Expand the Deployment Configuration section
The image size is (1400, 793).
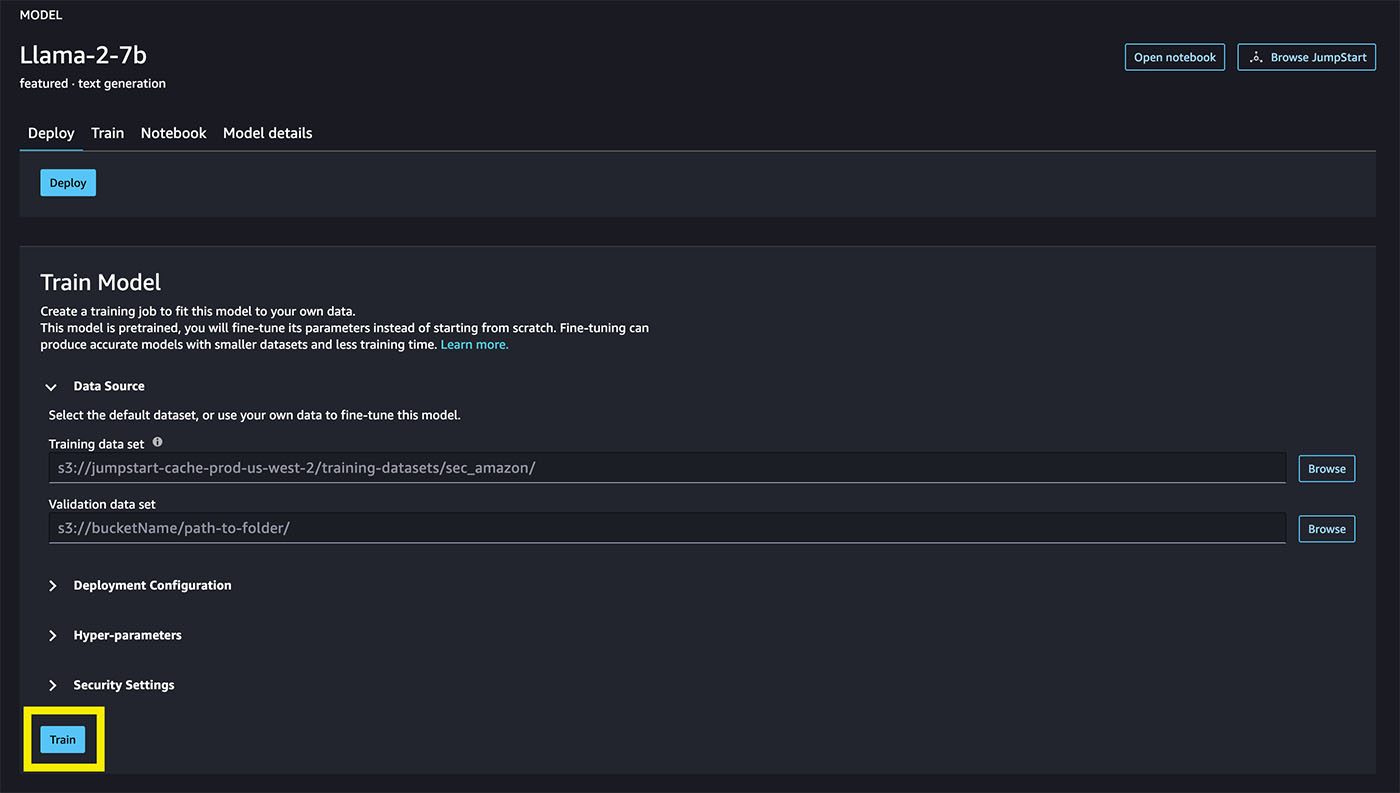tap(140, 586)
